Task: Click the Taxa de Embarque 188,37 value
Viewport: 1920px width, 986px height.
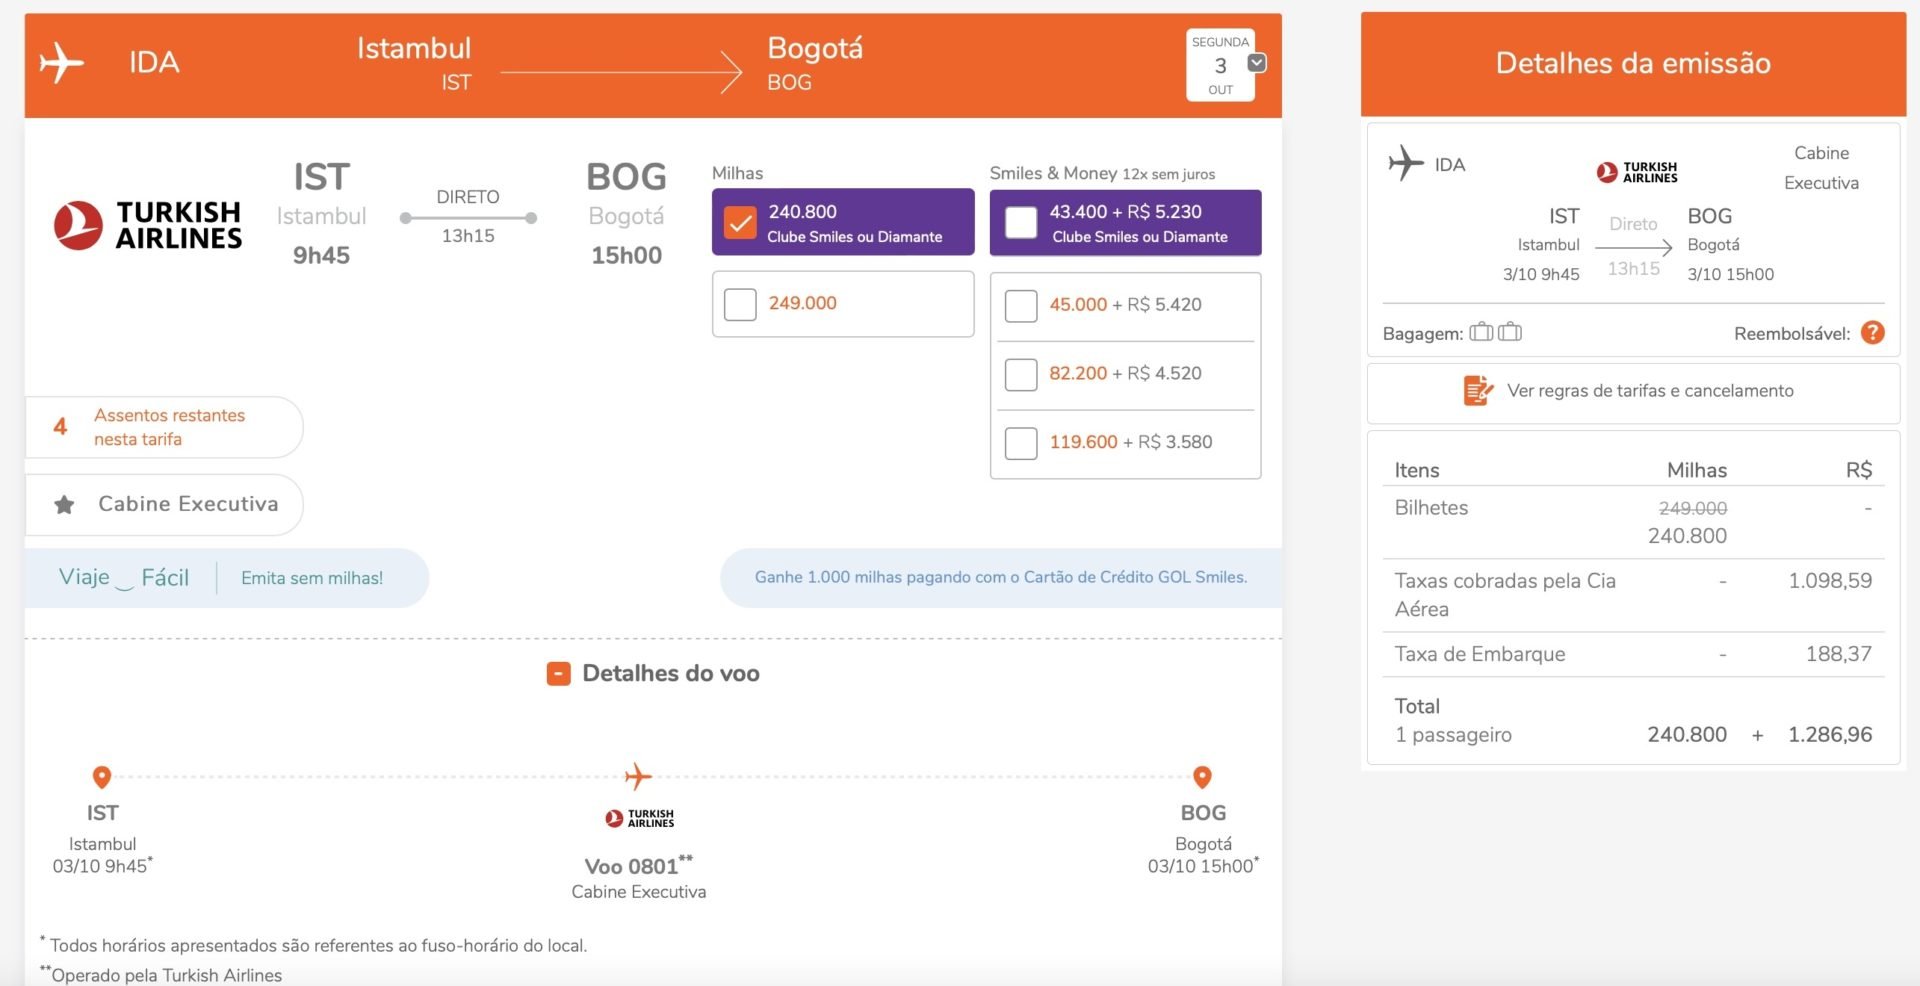Action: (x=1839, y=654)
